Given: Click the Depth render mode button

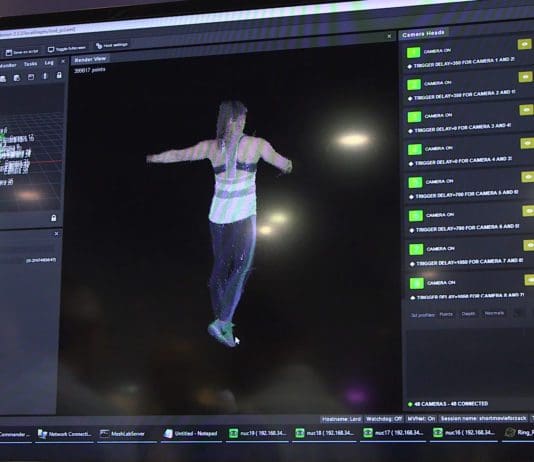Looking at the screenshot, I should click(468, 314).
